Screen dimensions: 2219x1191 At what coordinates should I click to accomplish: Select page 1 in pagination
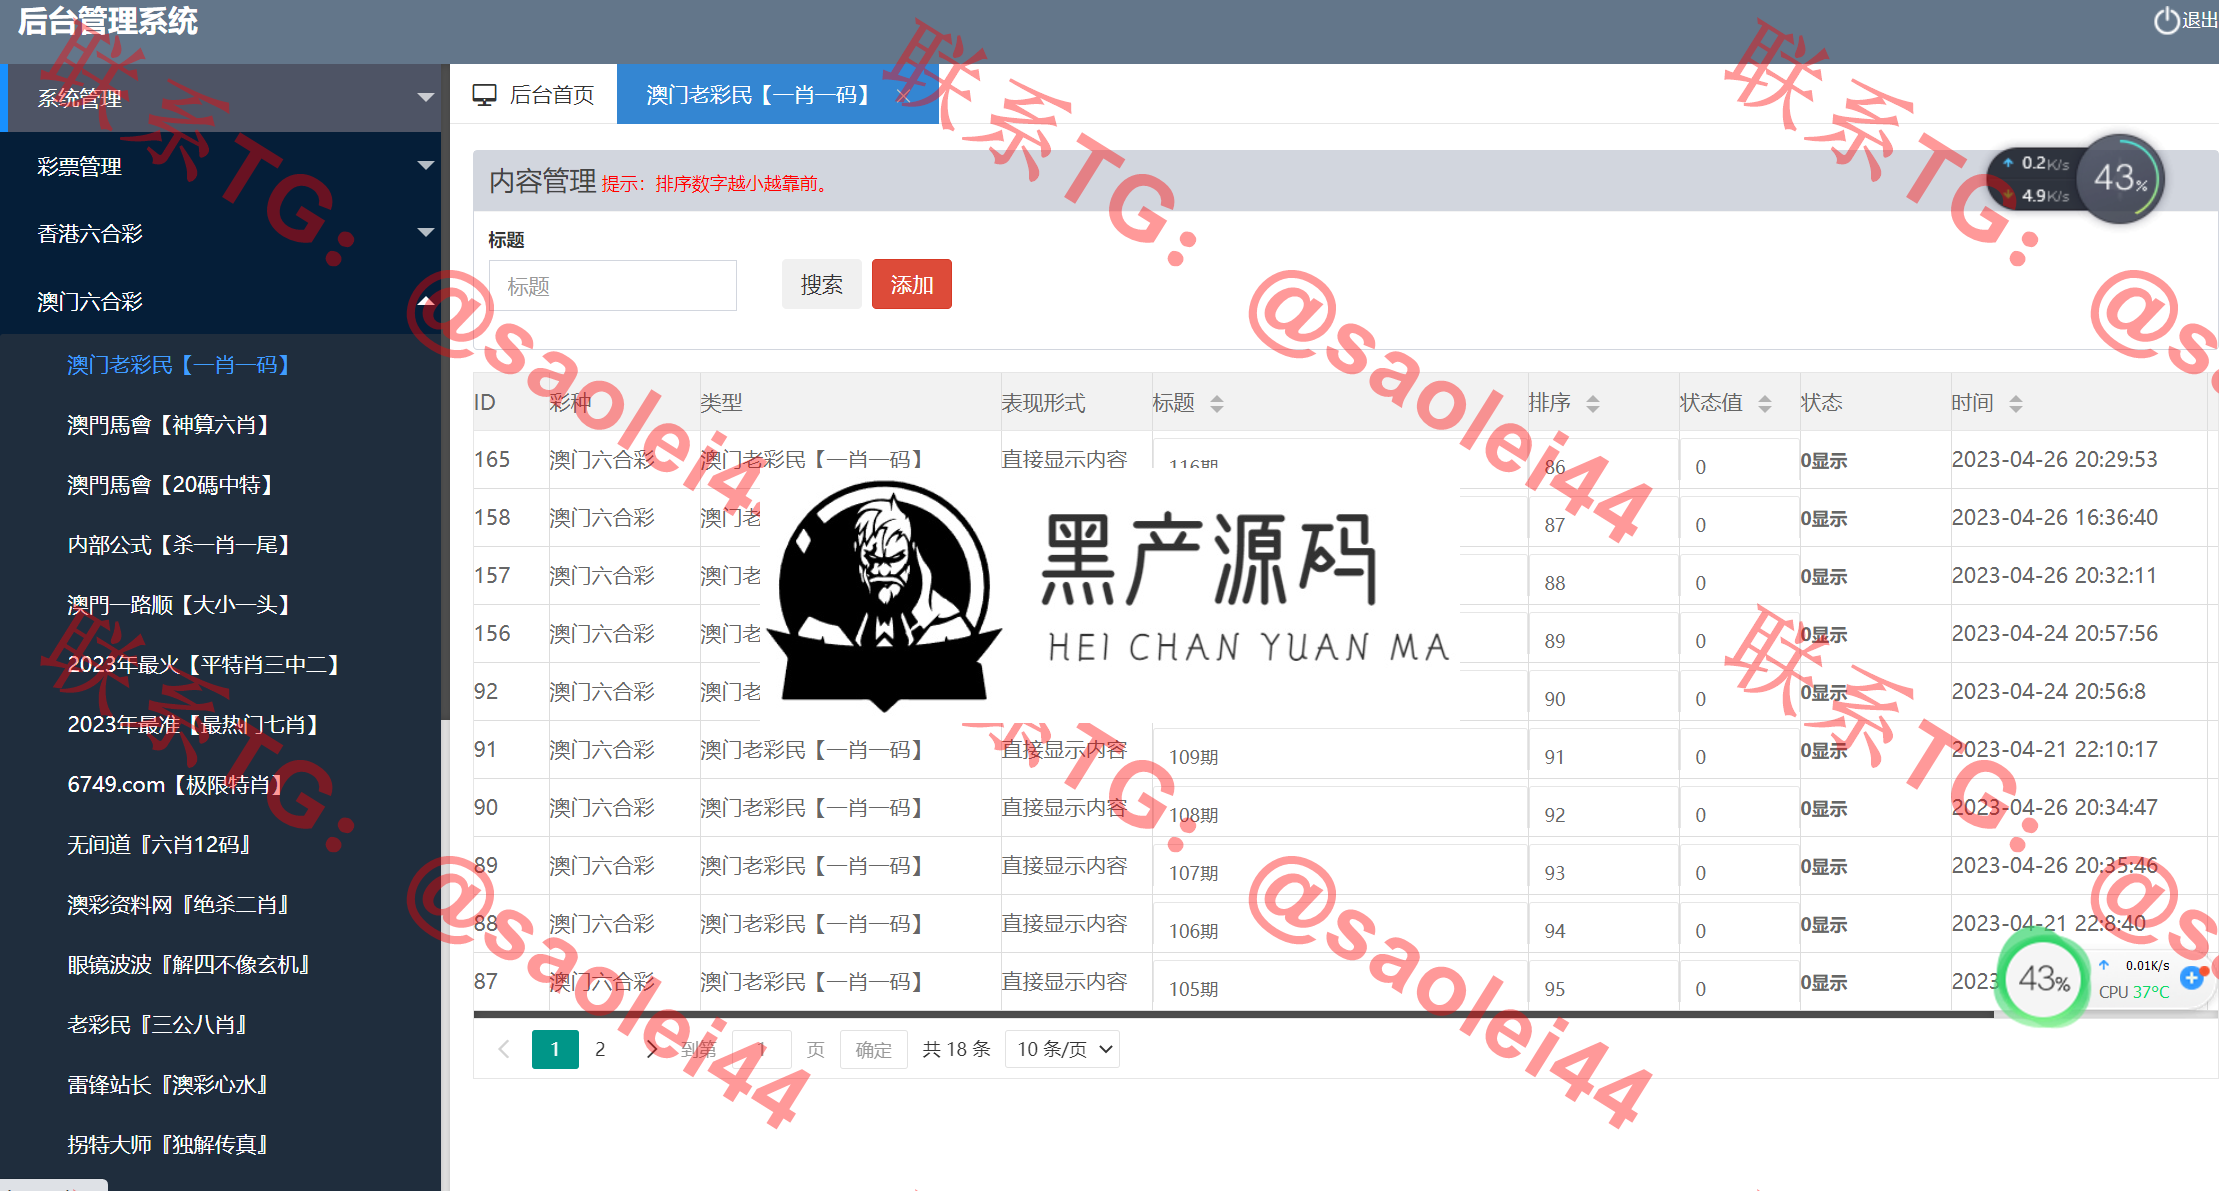[555, 1049]
